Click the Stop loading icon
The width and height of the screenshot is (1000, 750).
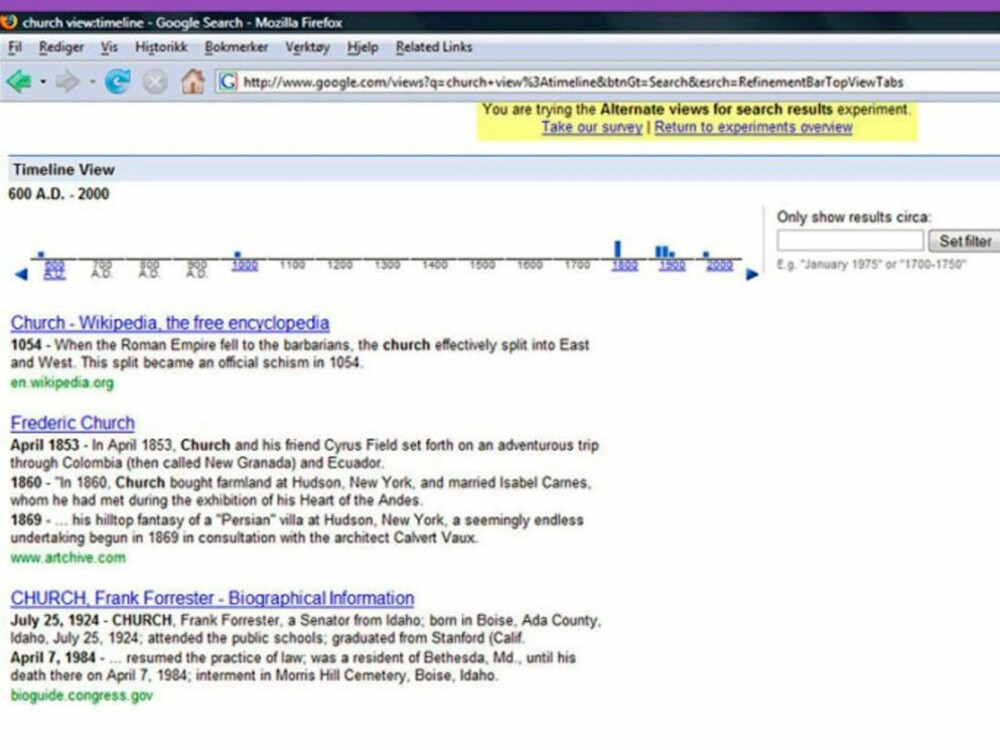coord(154,82)
